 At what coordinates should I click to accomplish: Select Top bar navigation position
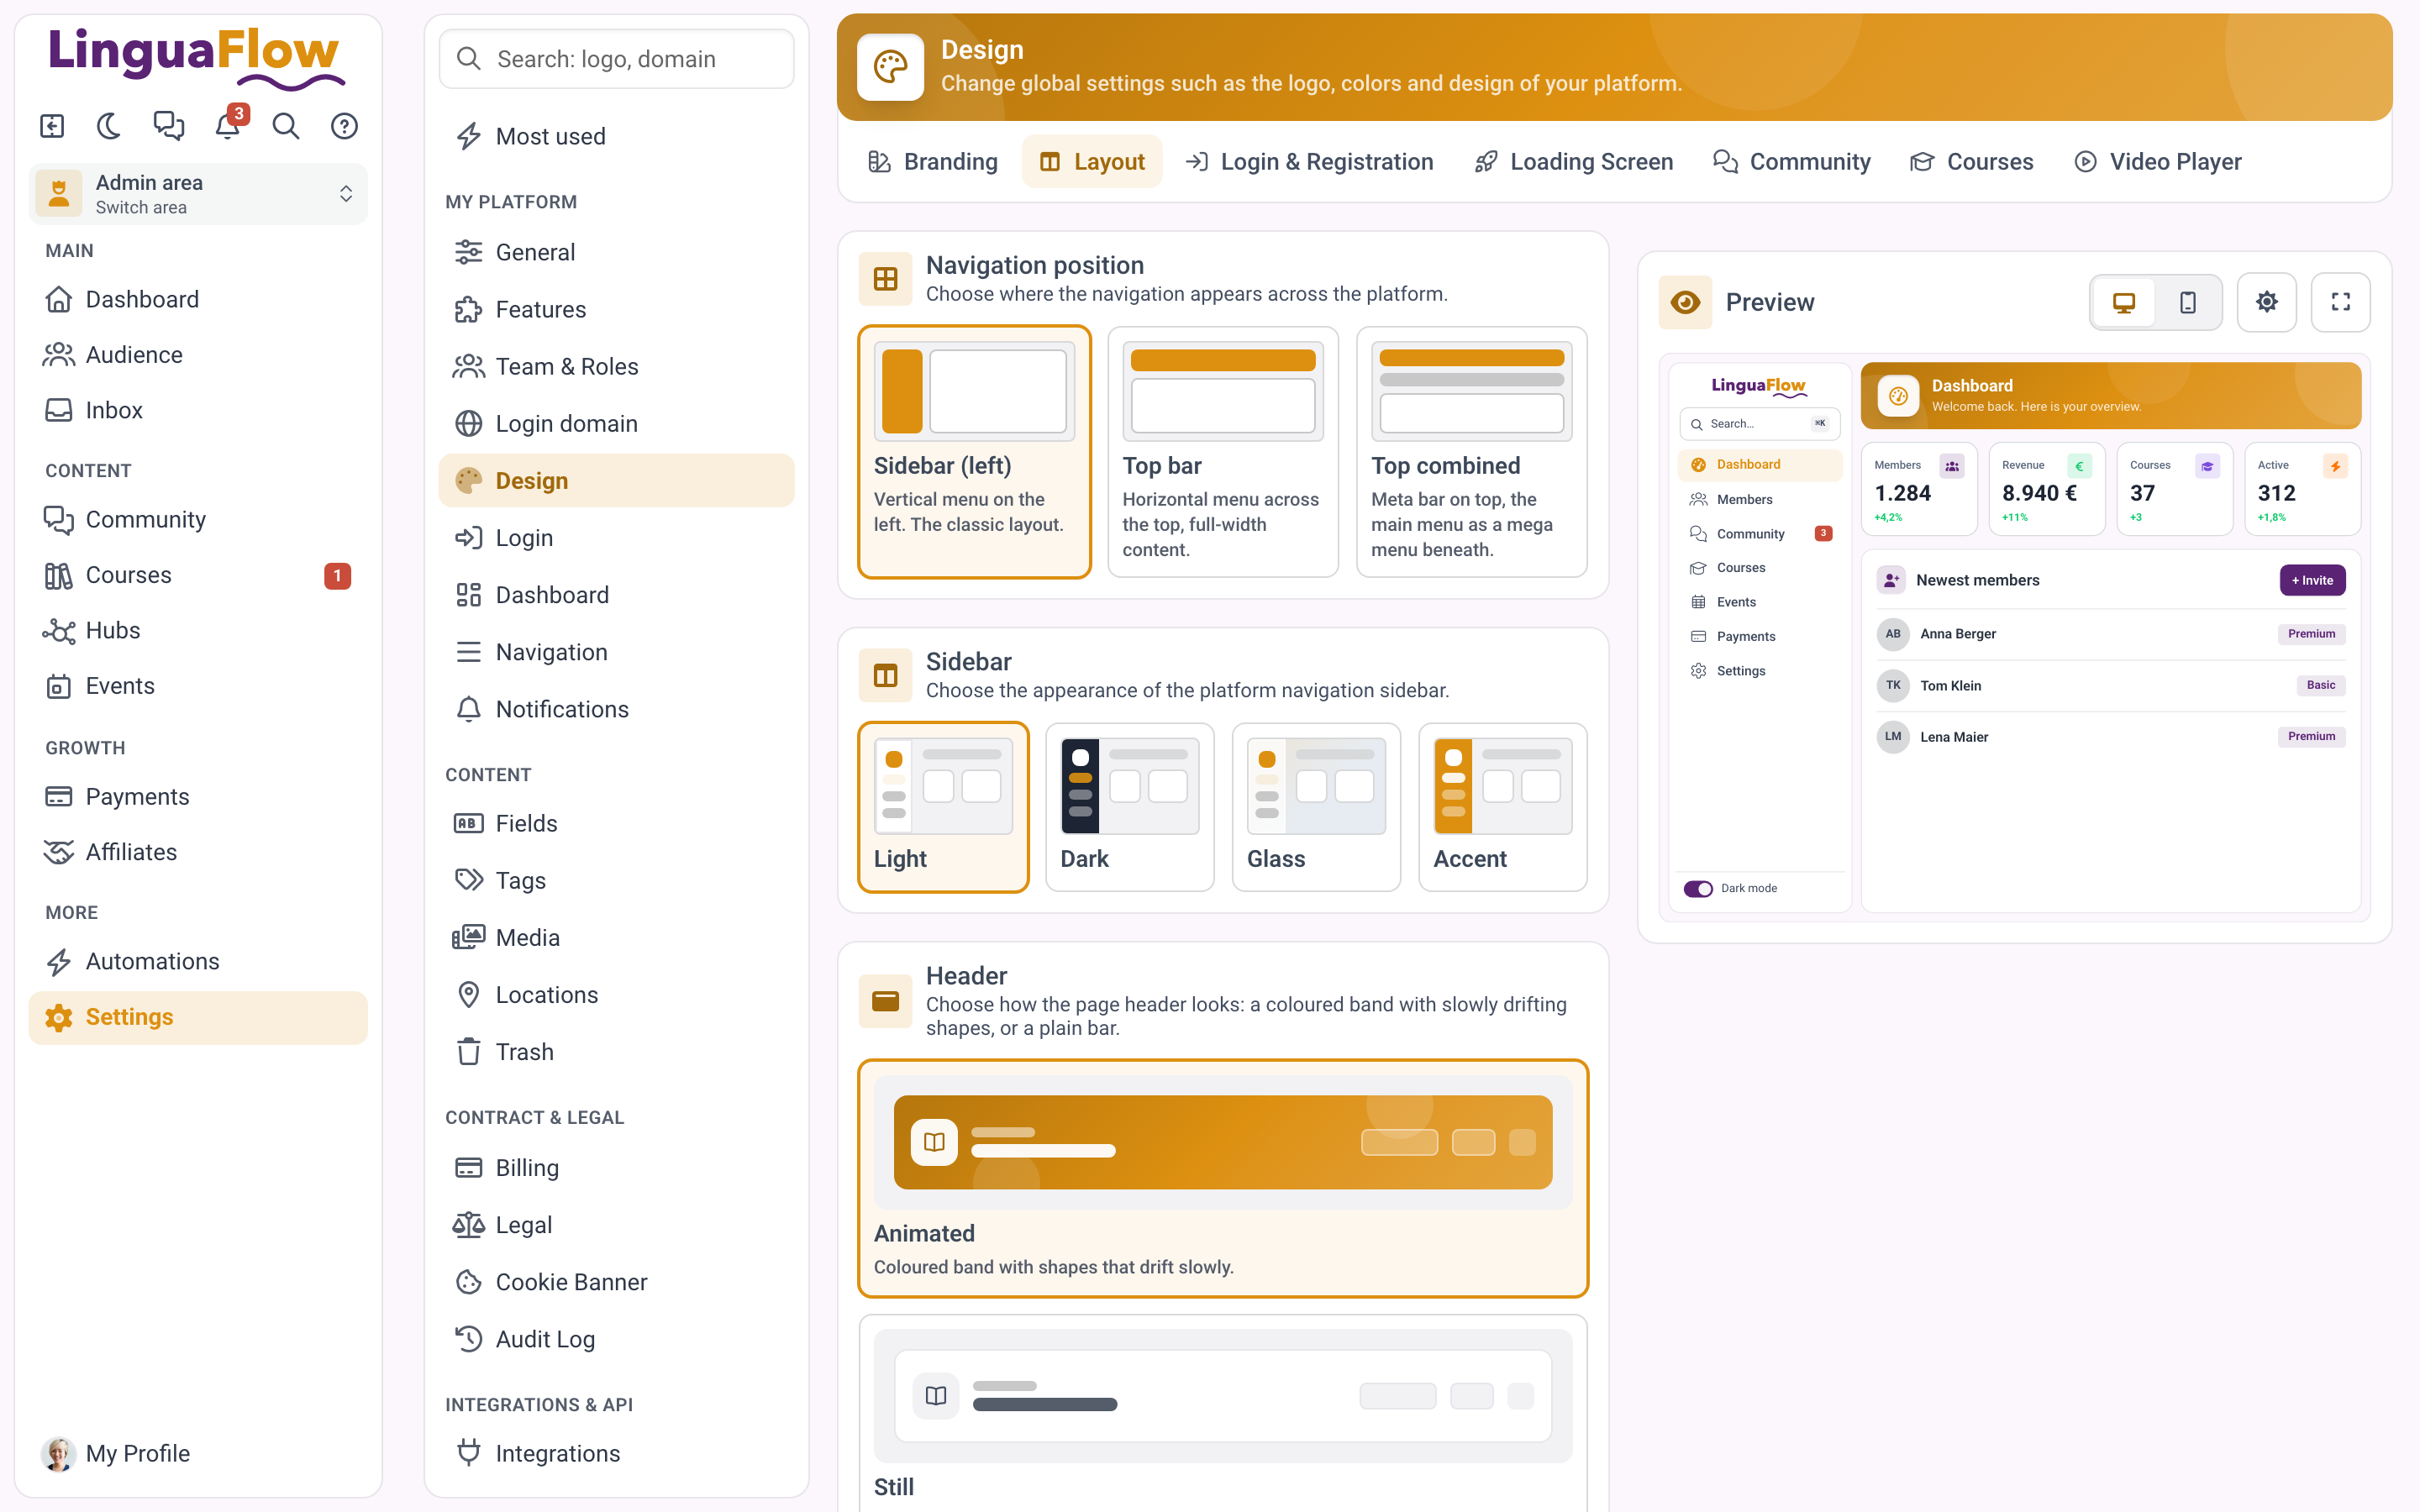[1222, 451]
